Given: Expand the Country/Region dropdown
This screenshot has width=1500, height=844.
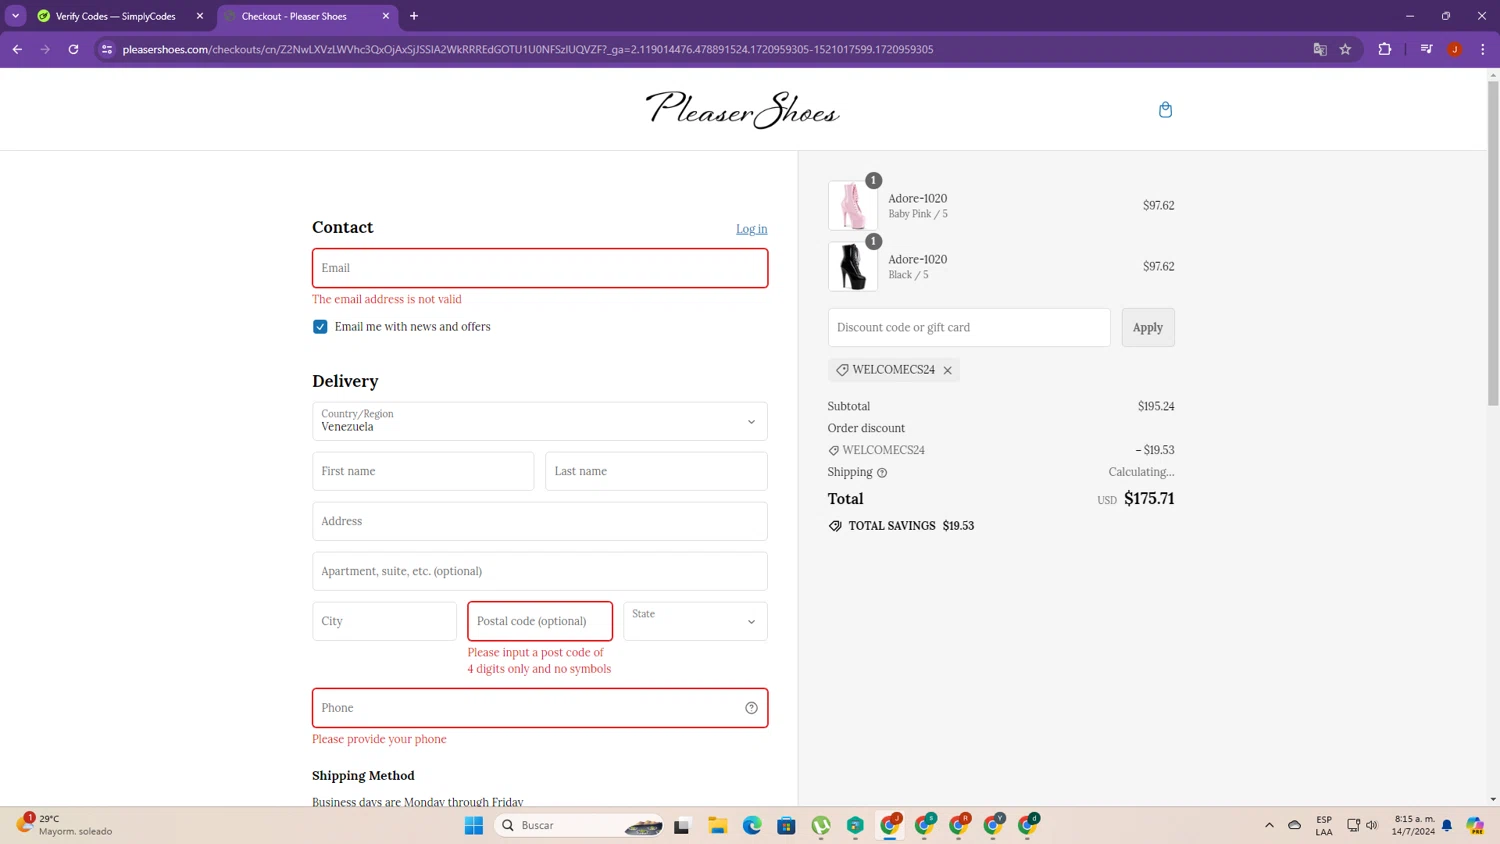Looking at the screenshot, I should click(x=540, y=421).
